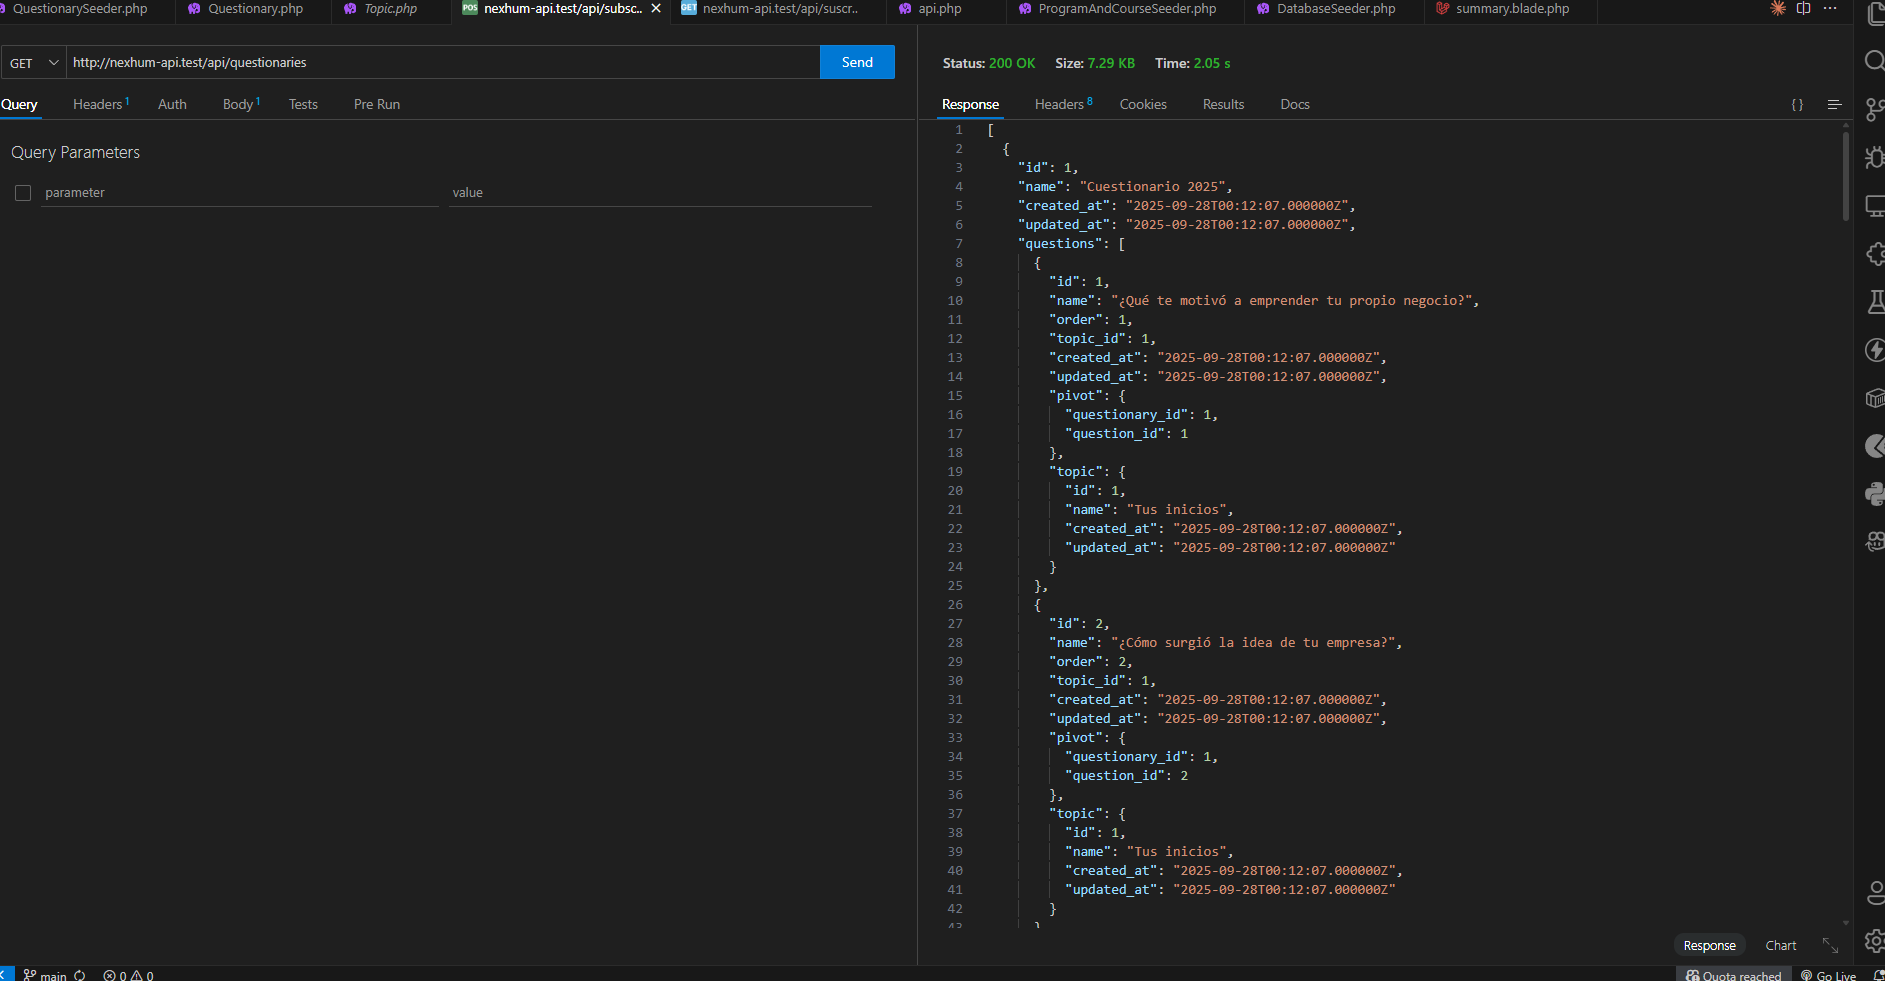Open the Manage gear icon
Image resolution: width=1885 pixels, height=981 pixels.
click(1874, 941)
